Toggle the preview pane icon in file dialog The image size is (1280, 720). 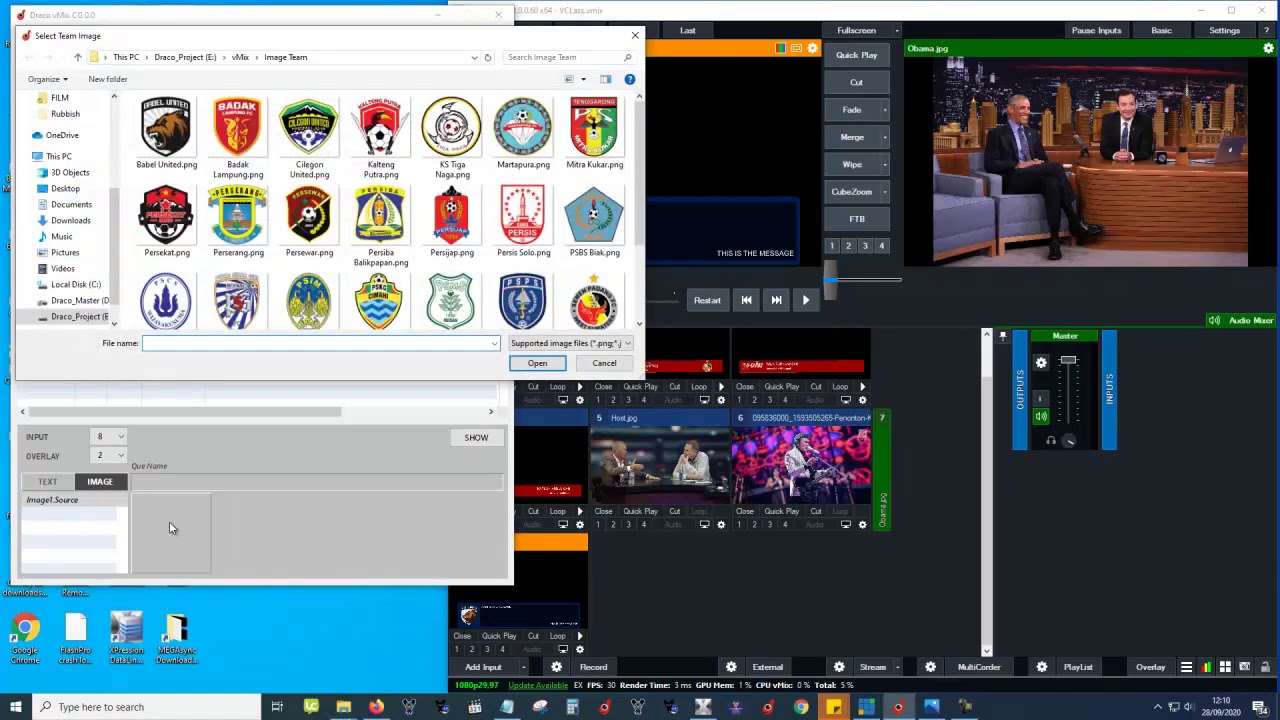pos(605,79)
